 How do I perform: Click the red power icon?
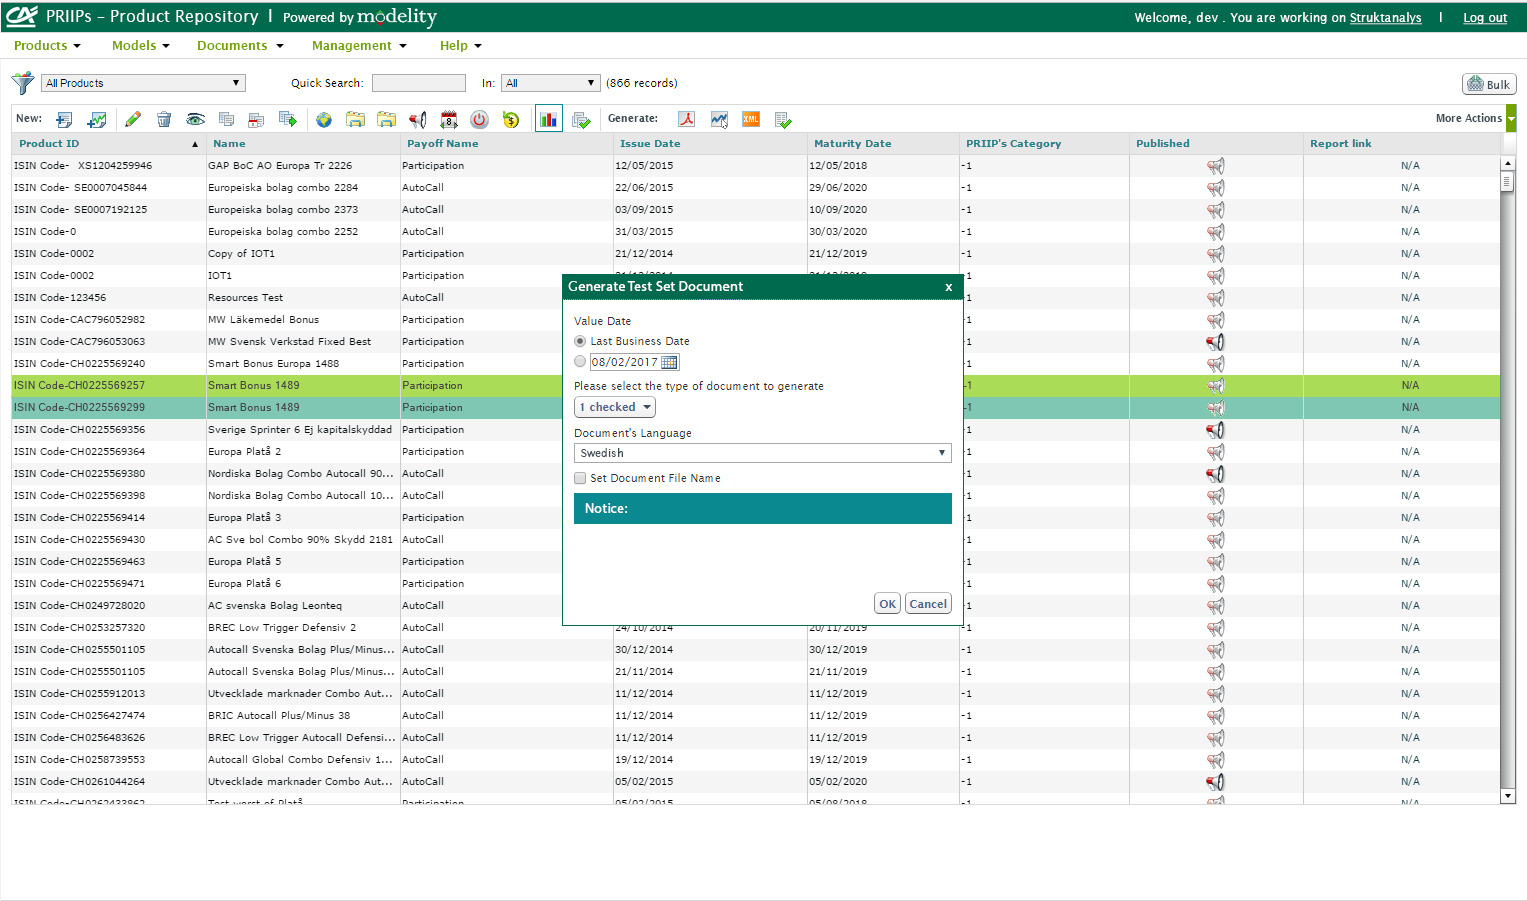click(480, 119)
